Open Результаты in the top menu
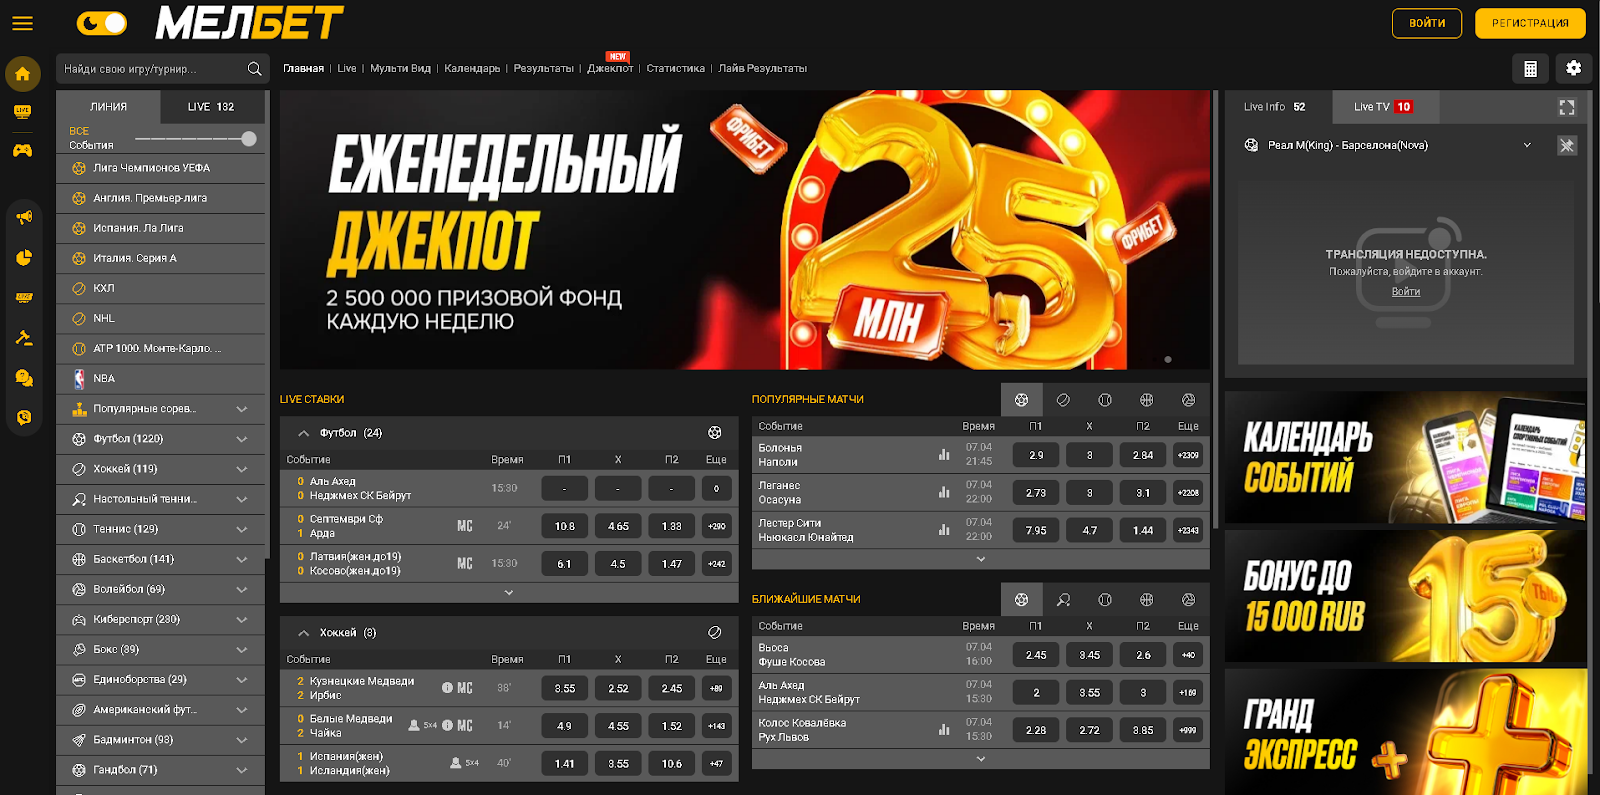The height and width of the screenshot is (795, 1600). click(x=543, y=69)
